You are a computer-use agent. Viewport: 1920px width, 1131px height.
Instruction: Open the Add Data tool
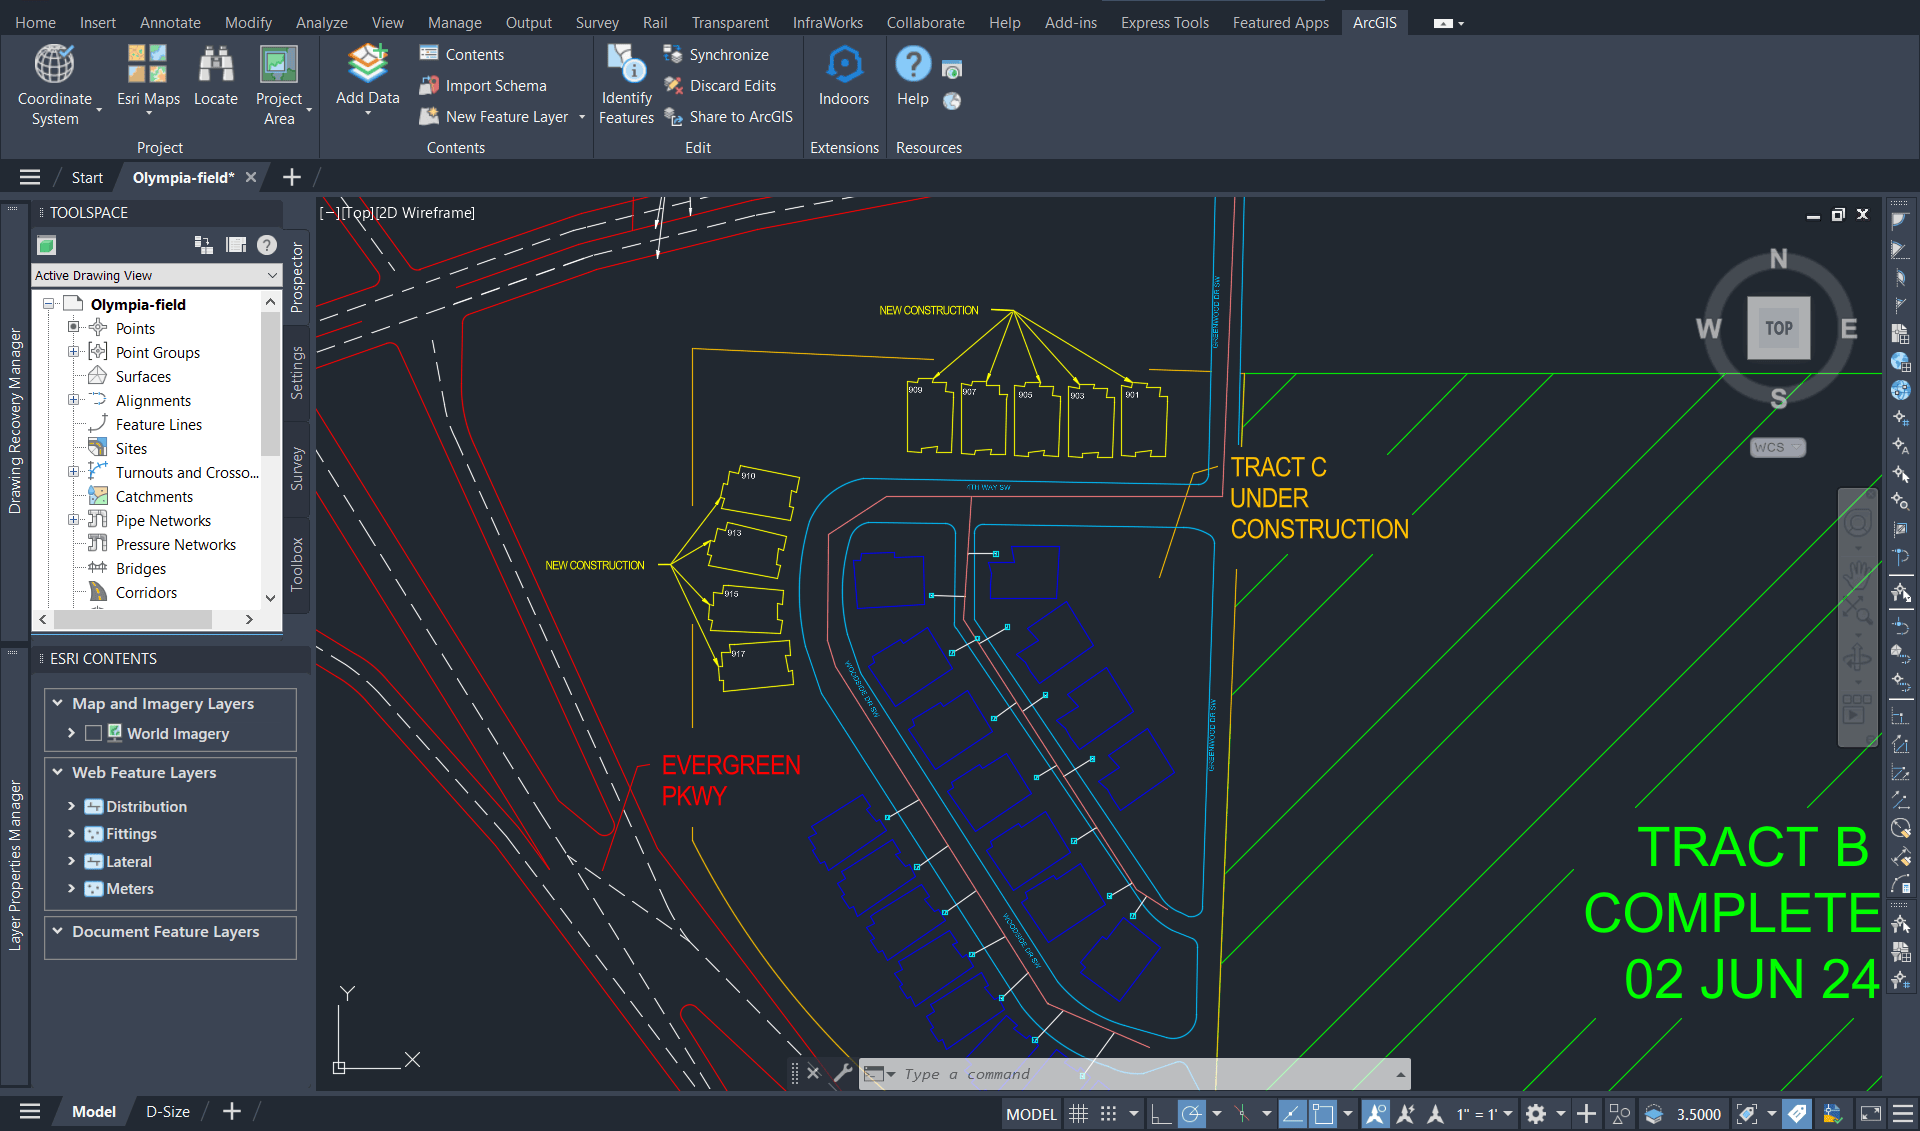366,80
